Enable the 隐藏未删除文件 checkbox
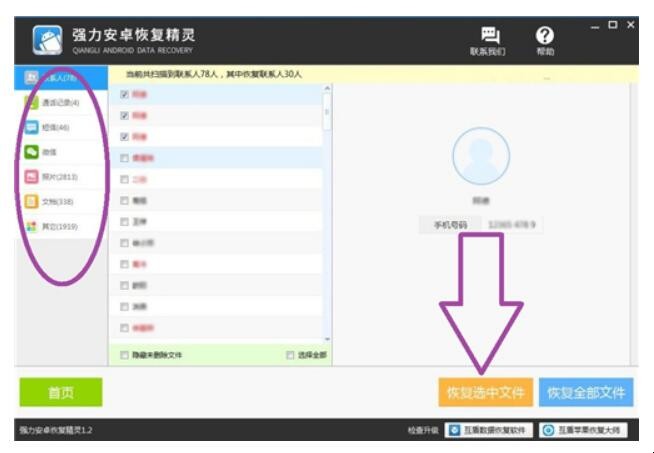This screenshot has height=453, width=654. tap(124, 355)
